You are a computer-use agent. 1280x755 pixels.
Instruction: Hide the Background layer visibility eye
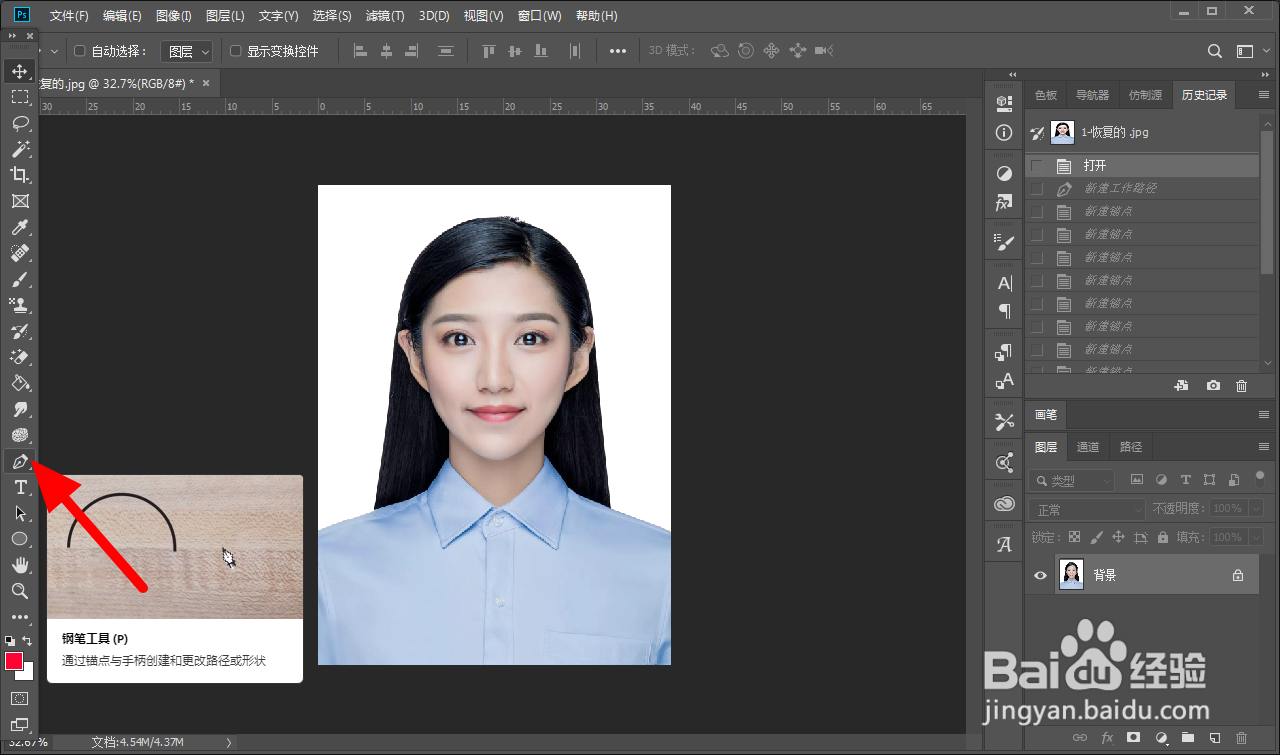1040,575
